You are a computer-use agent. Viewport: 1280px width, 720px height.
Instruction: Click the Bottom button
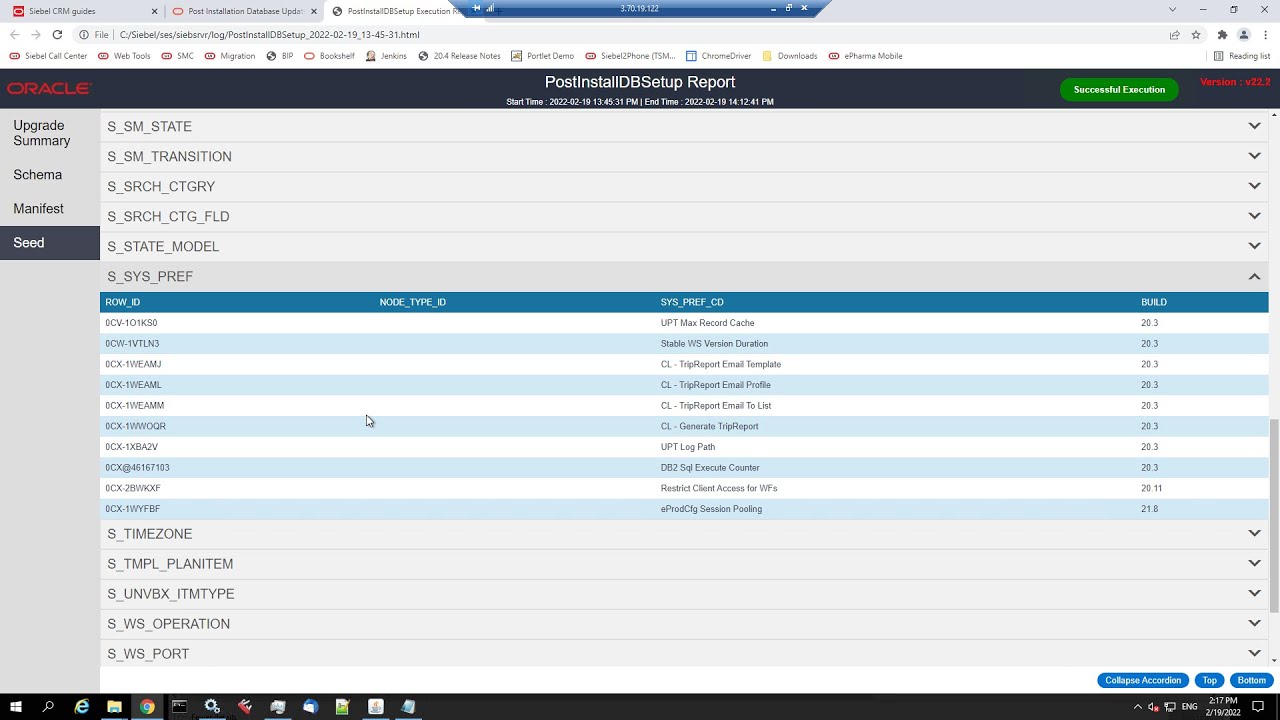coord(1251,680)
